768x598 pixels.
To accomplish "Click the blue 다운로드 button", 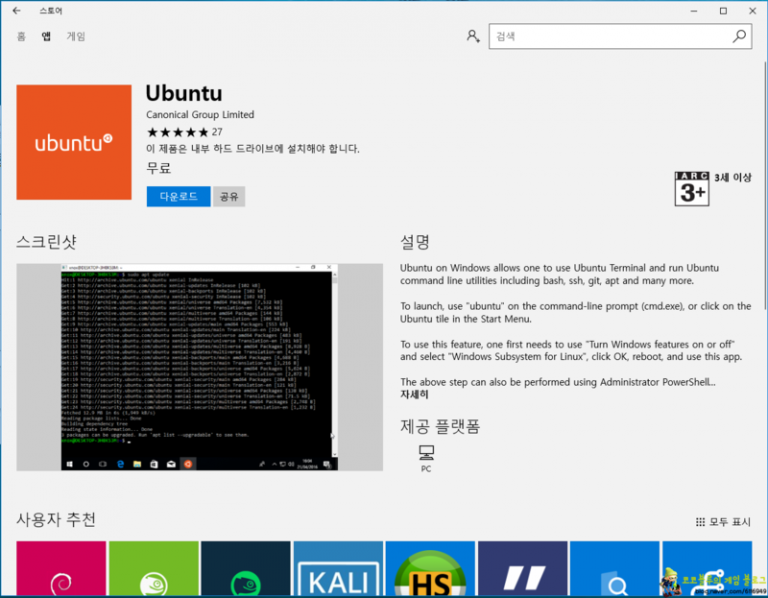I will click(179, 196).
